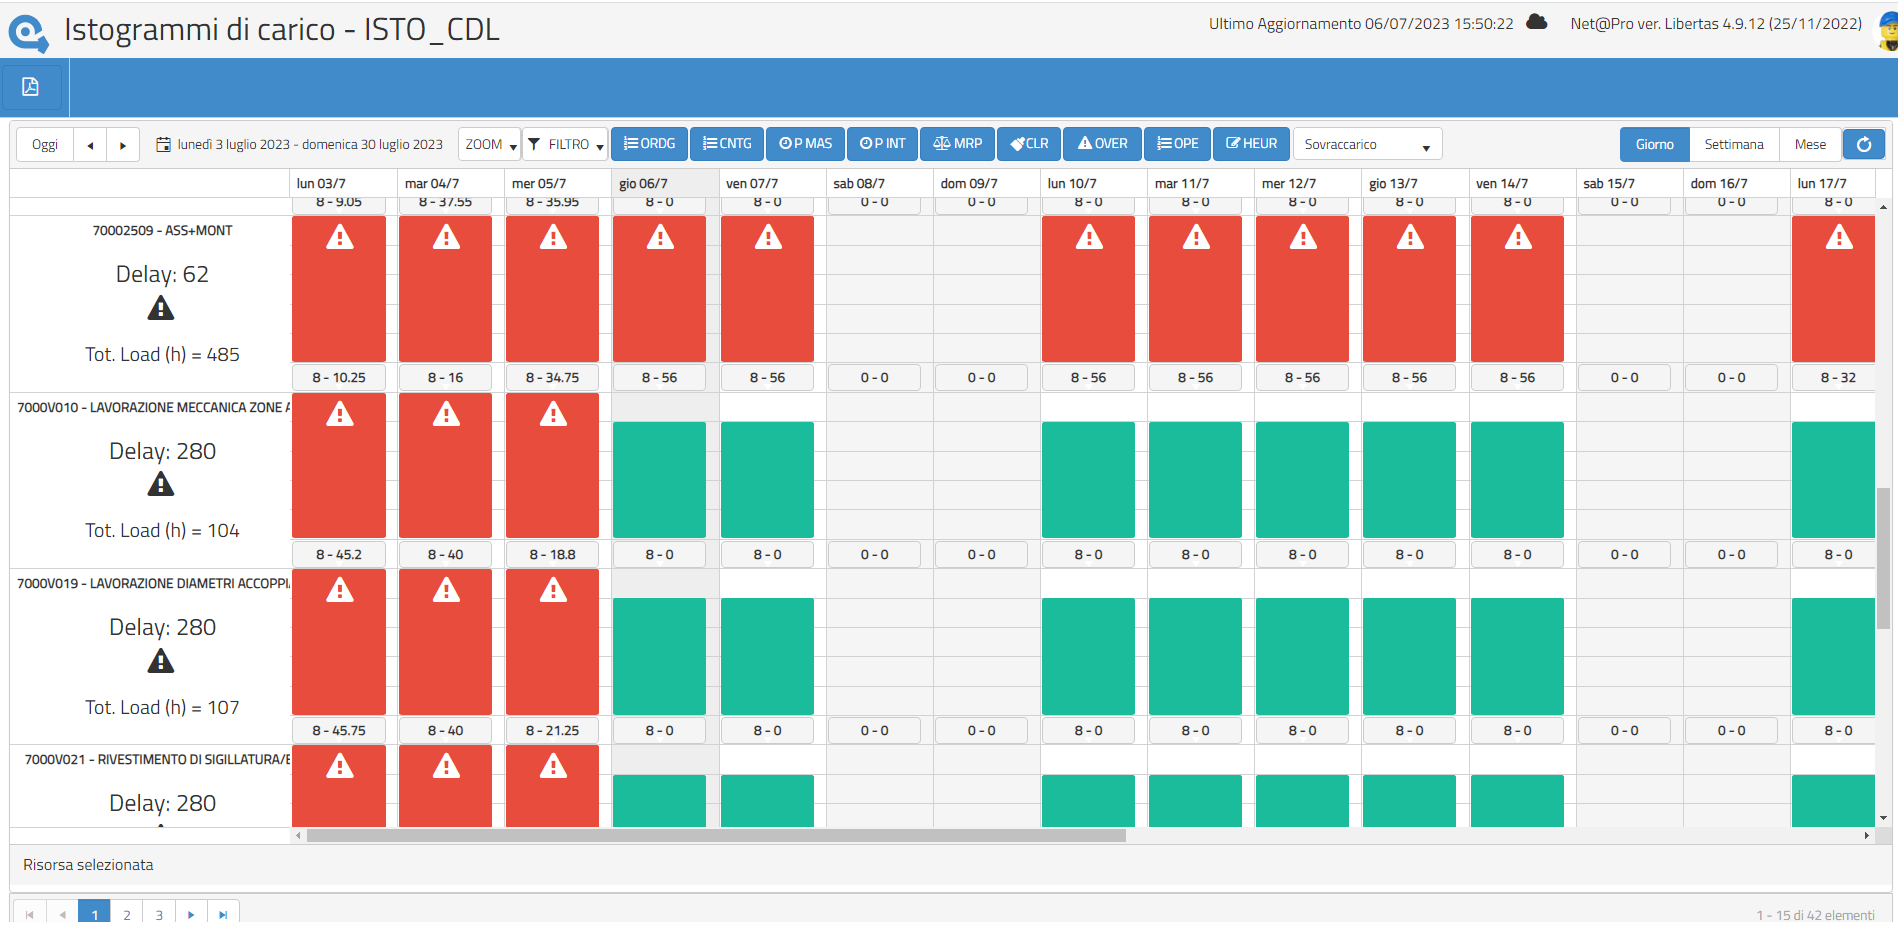
Task: Click the Oggi button
Action: coord(43,144)
